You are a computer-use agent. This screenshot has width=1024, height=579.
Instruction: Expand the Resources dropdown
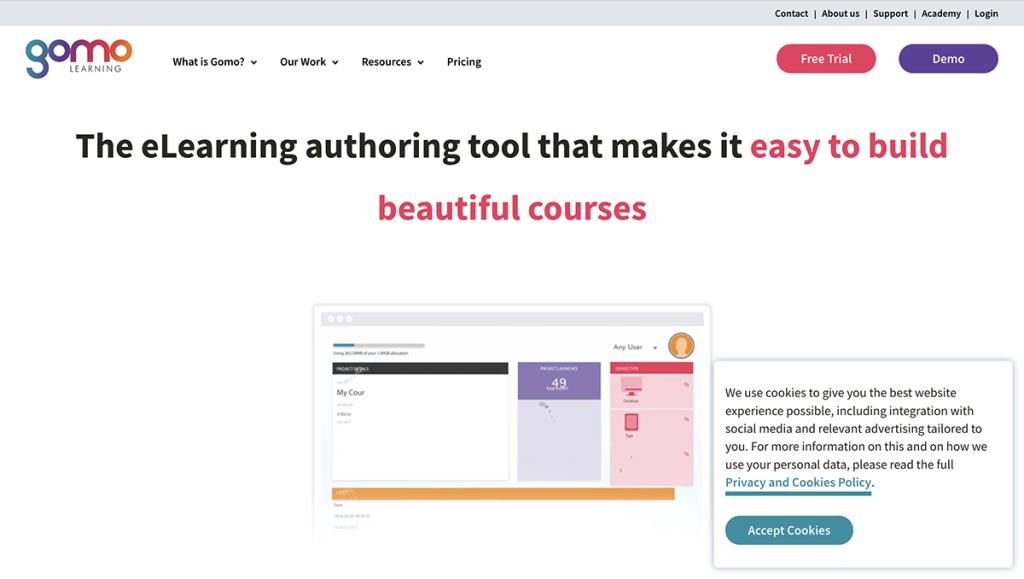click(x=392, y=61)
